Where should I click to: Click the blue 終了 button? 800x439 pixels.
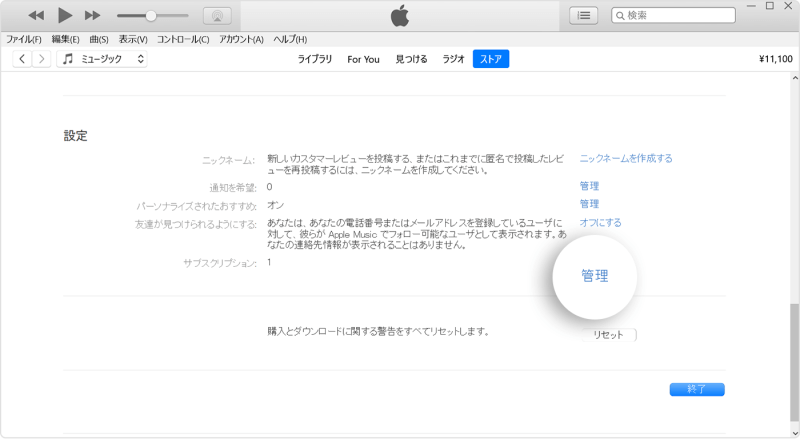697,389
